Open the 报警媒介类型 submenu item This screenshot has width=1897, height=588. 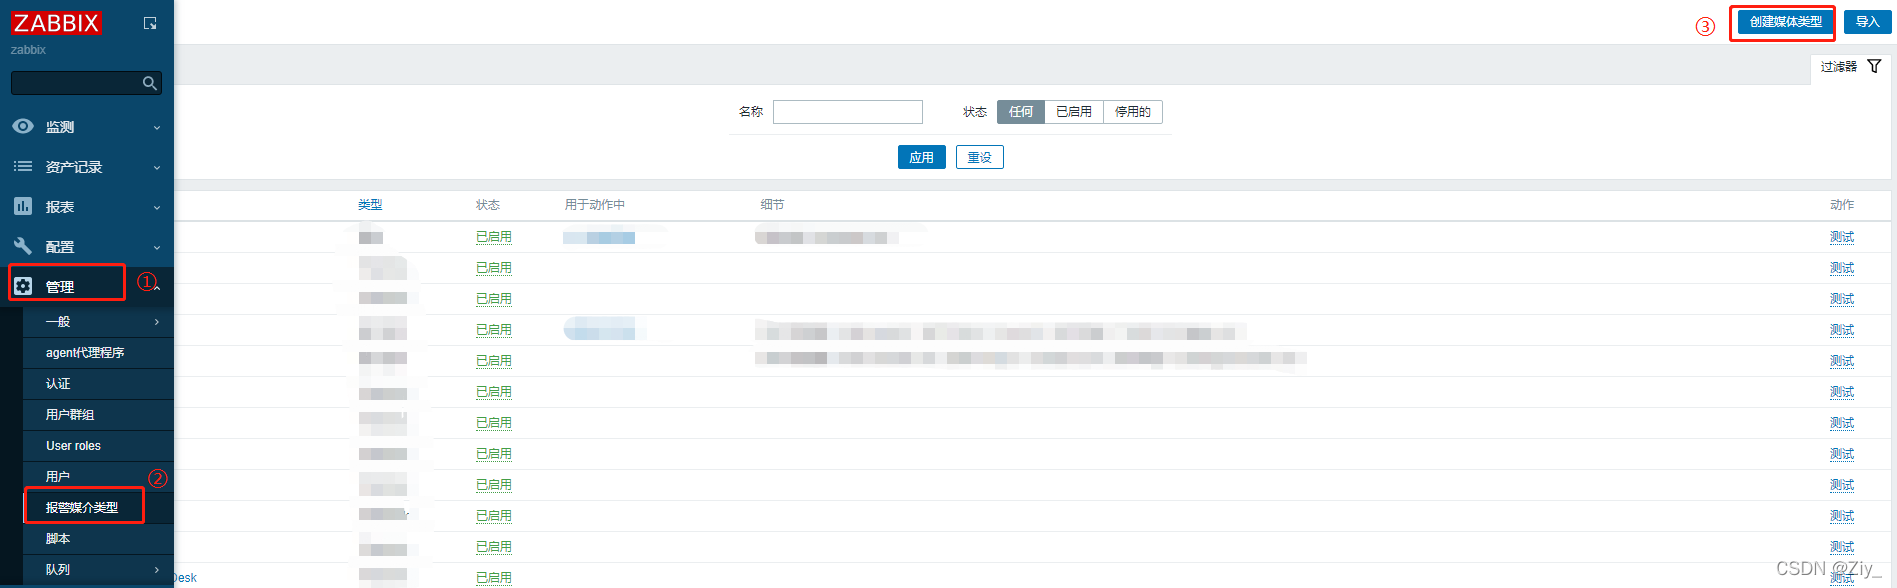(x=82, y=508)
